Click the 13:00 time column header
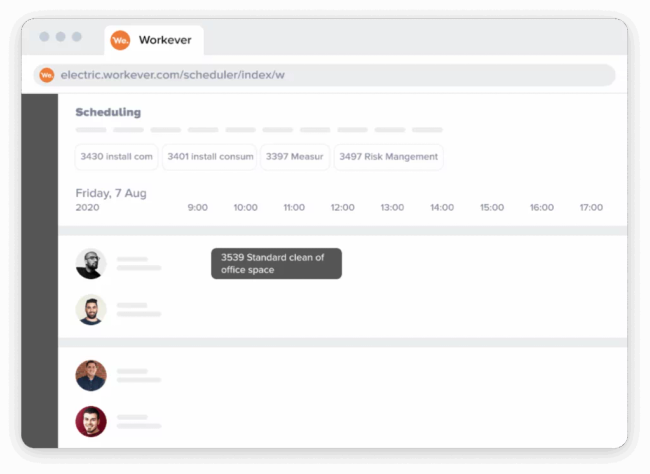 click(392, 207)
